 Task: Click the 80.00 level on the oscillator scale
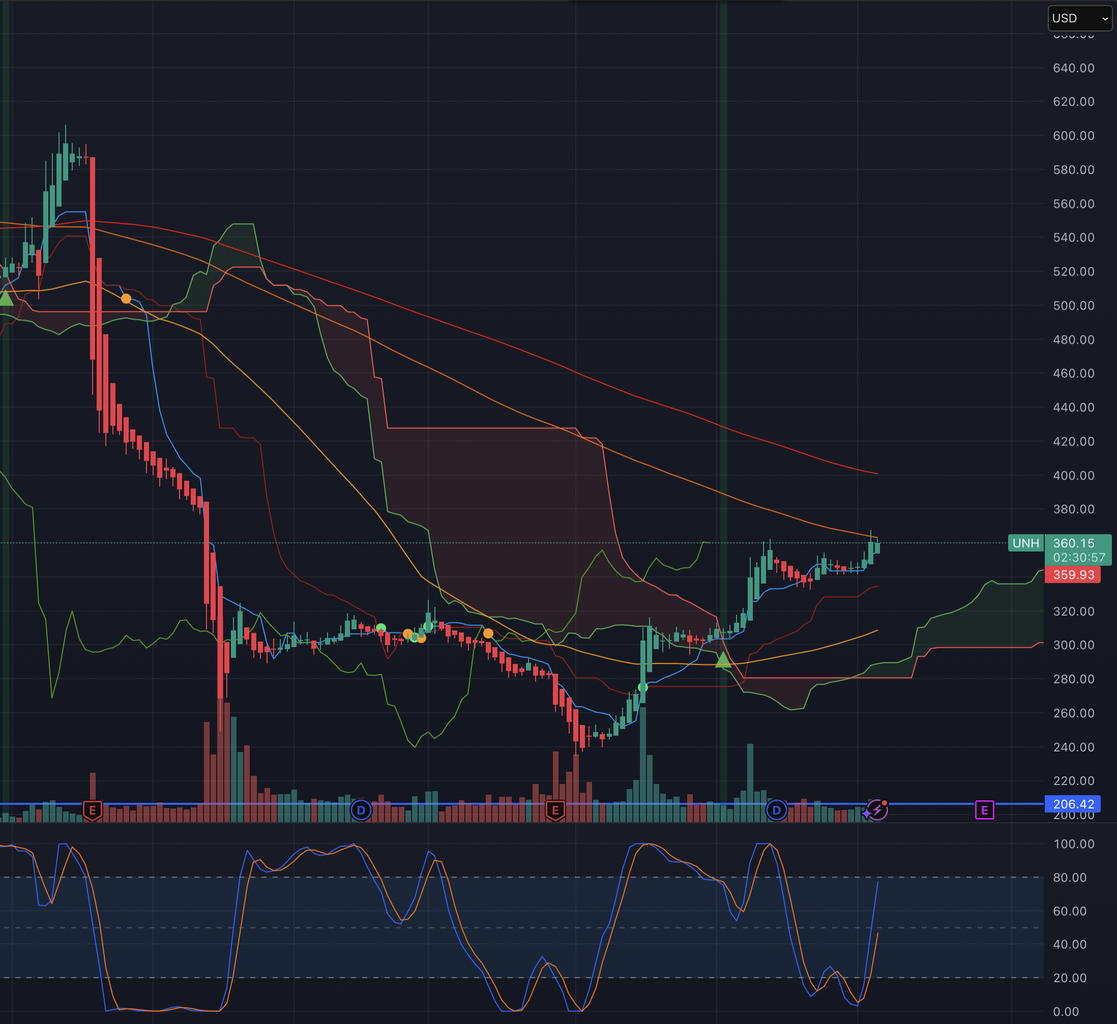pos(1070,878)
